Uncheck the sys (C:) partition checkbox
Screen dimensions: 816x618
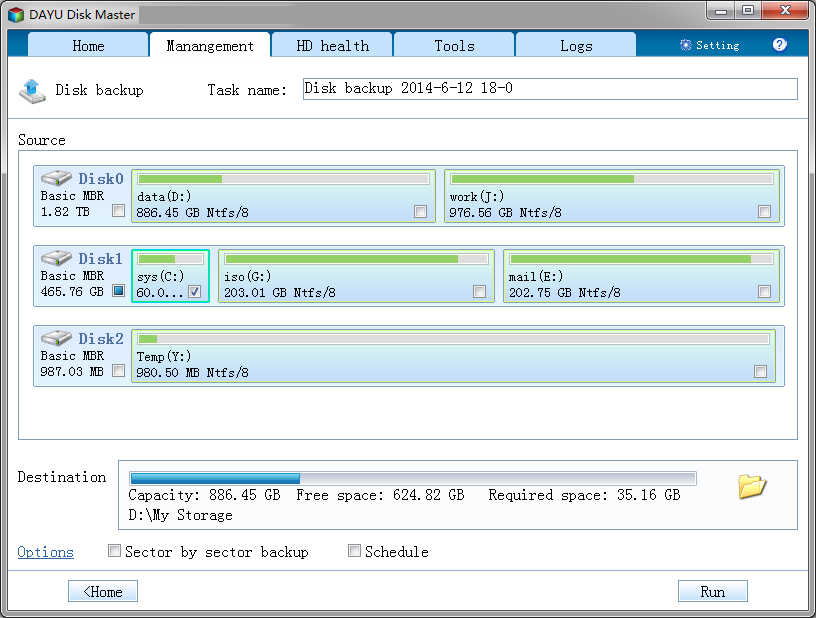coord(195,292)
